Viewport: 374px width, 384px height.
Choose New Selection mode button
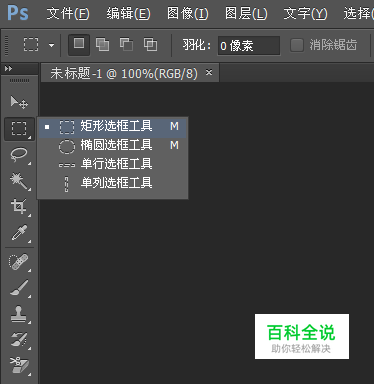click(x=79, y=45)
